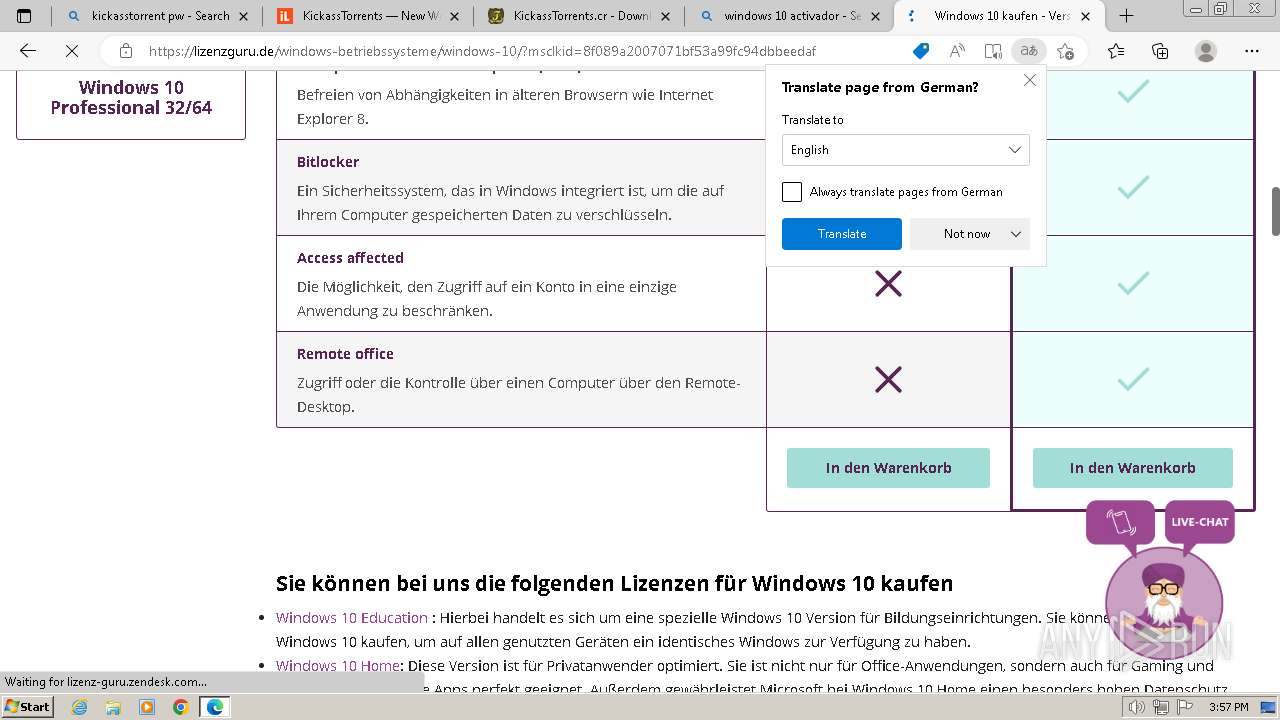Open media player from the taskbar
The image size is (1280, 720).
coord(147,707)
